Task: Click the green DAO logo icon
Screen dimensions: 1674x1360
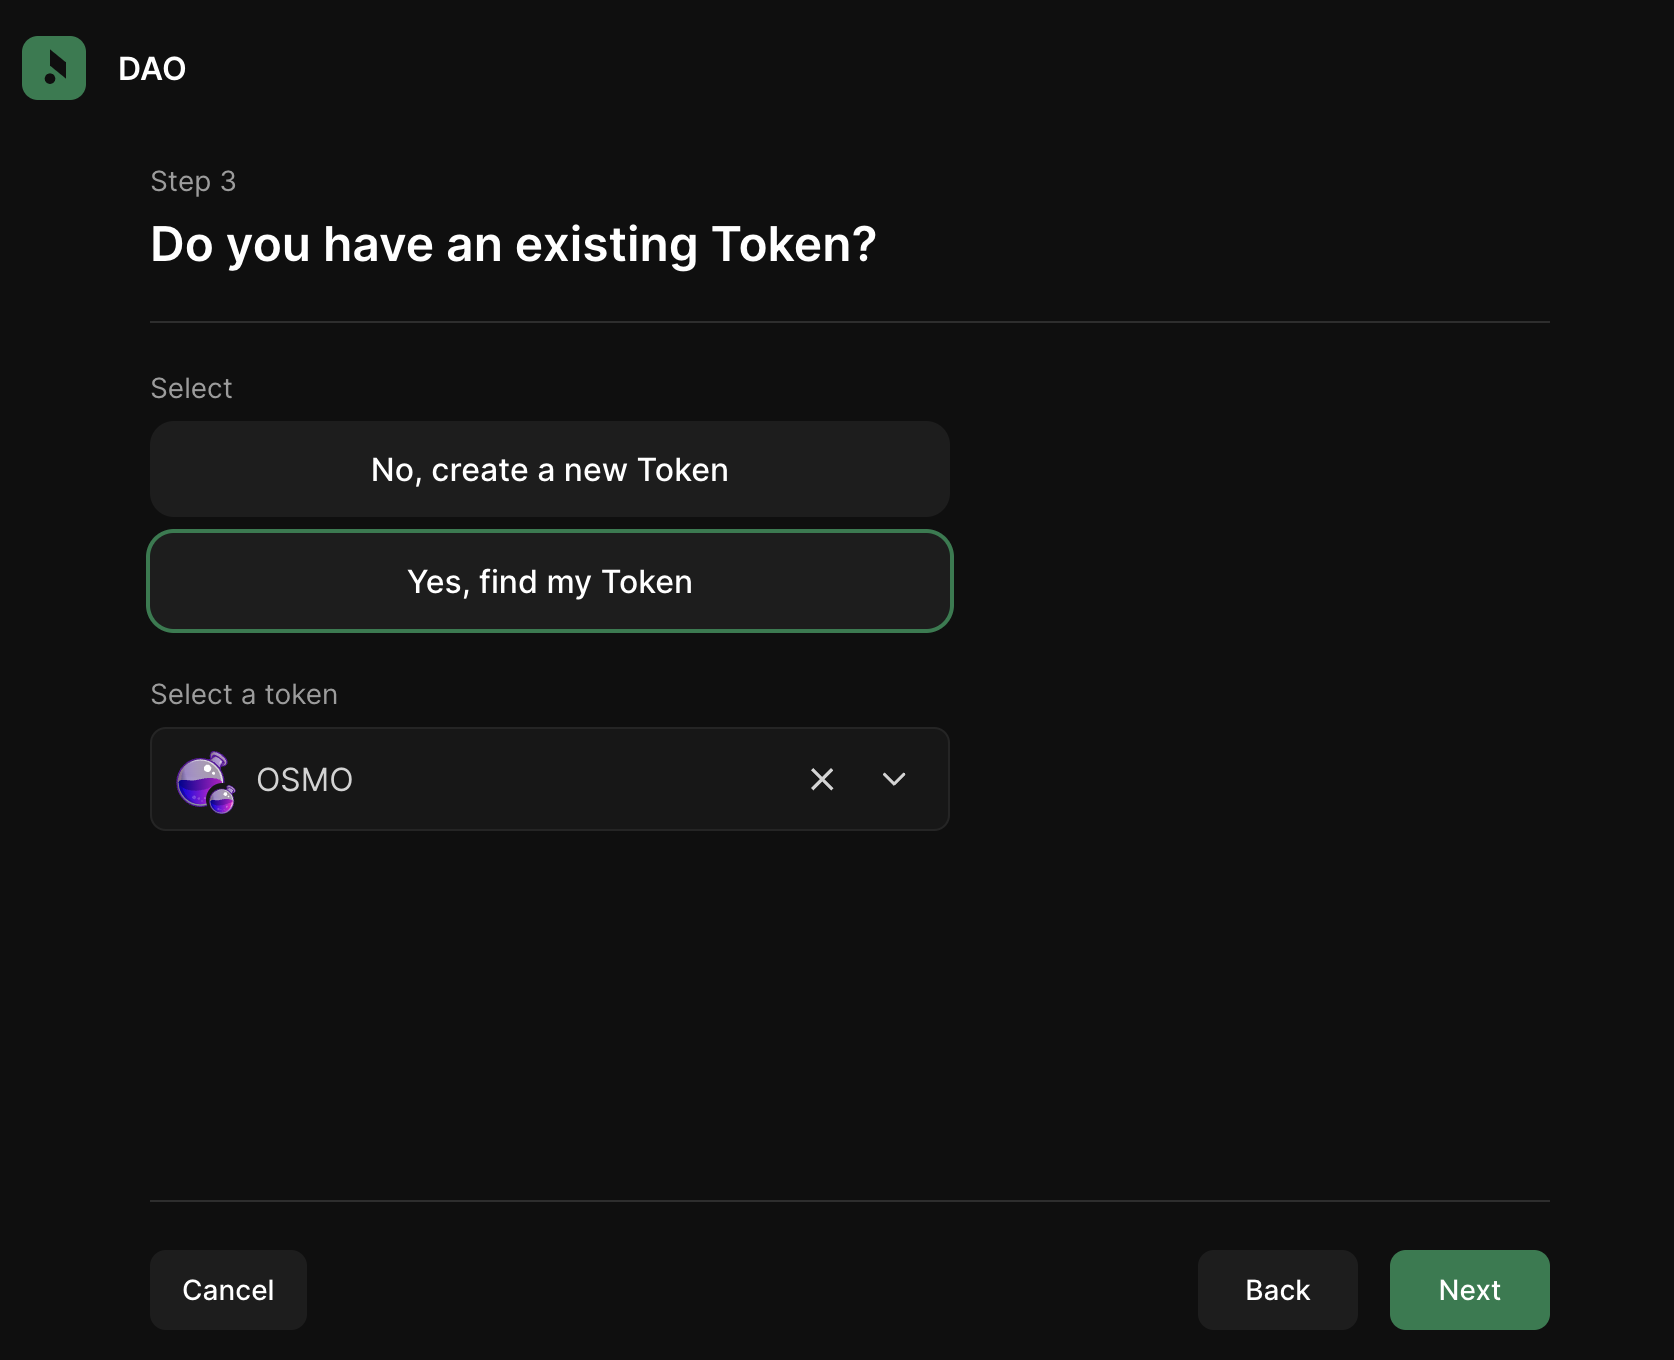Action: [54, 68]
